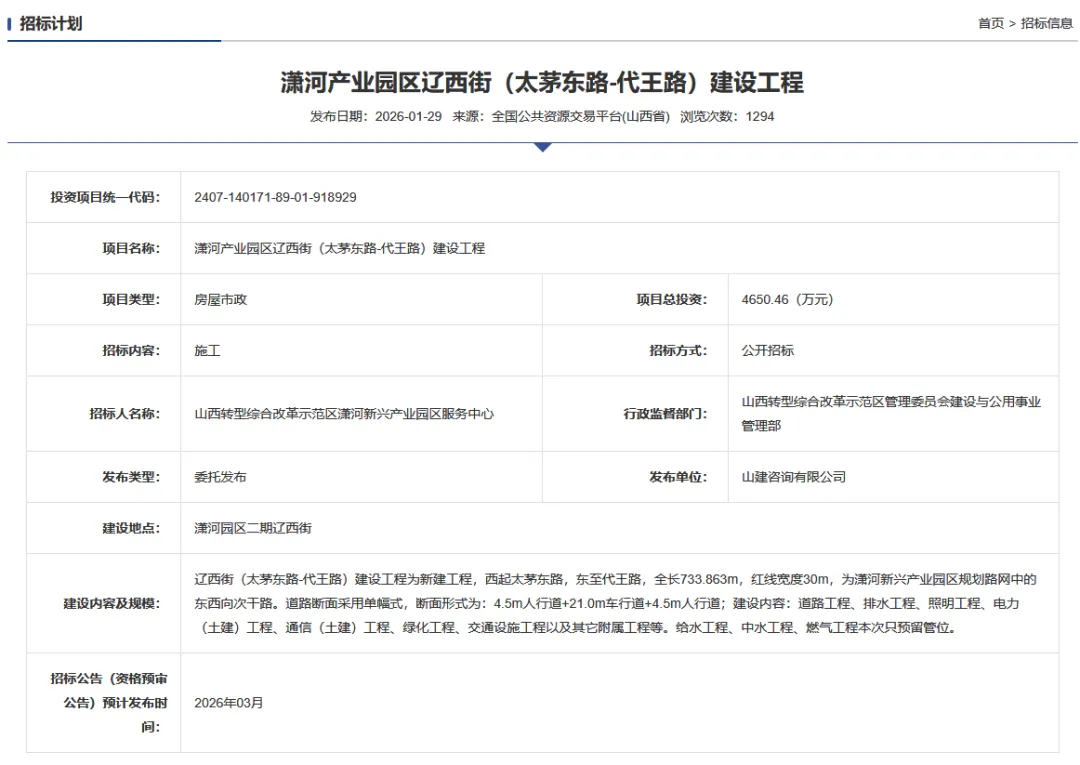Click the 施工 value
Image resolution: width=1080 pixels, height=765 pixels.
(207, 350)
